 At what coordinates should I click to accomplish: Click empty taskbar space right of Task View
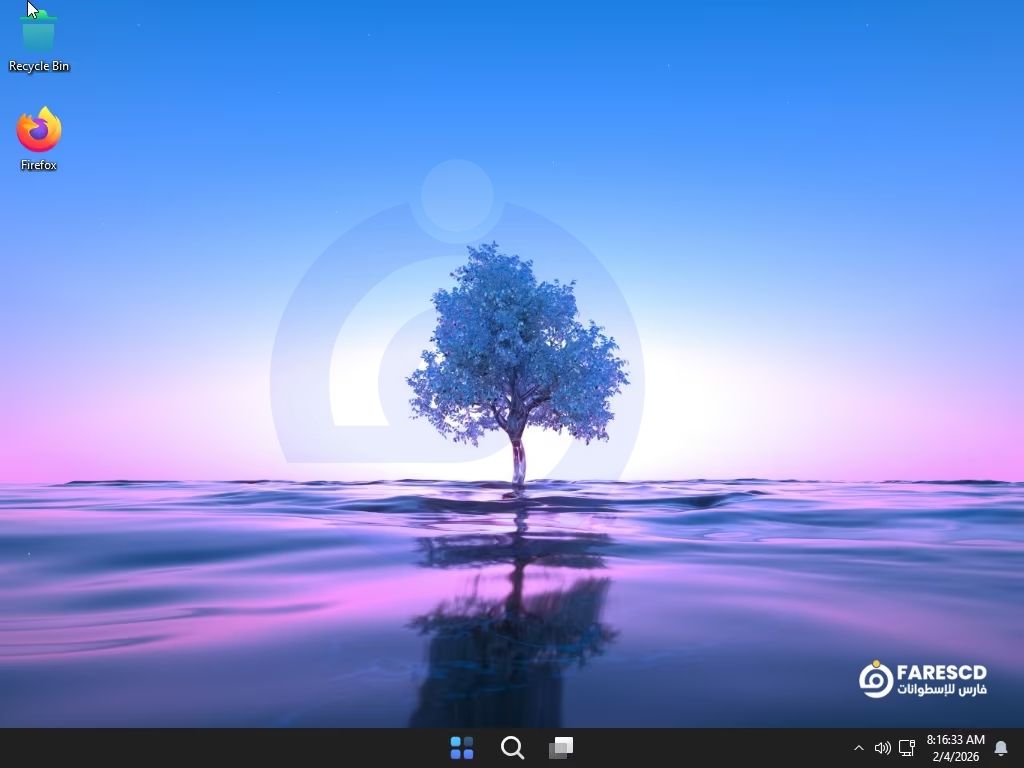click(x=700, y=748)
